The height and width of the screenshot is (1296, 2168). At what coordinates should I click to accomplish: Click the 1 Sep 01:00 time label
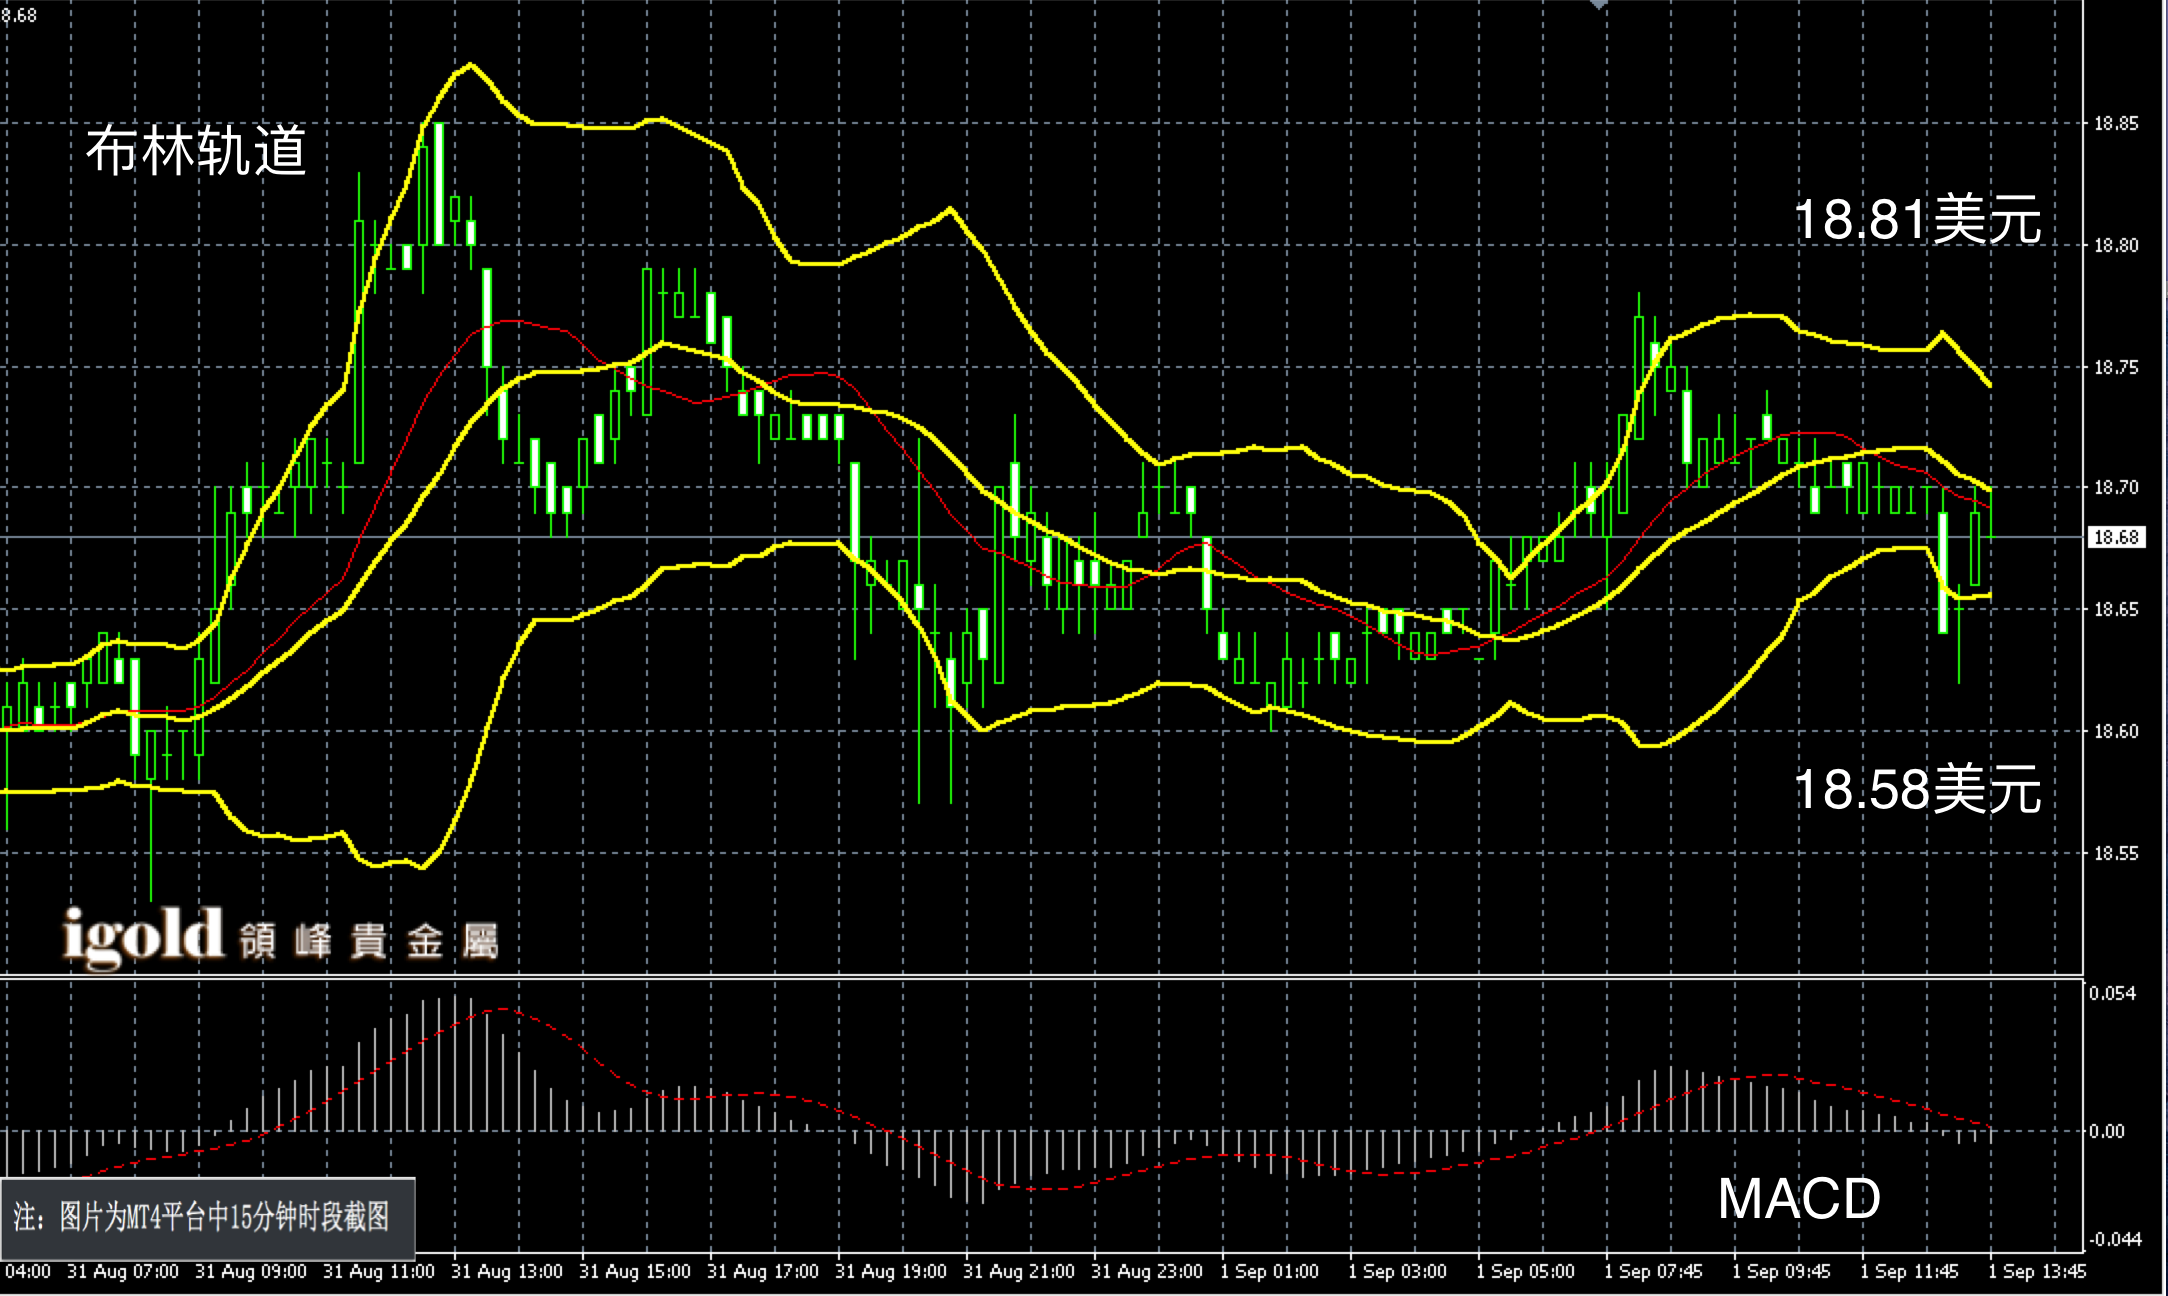click(x=1269, y=1272)
